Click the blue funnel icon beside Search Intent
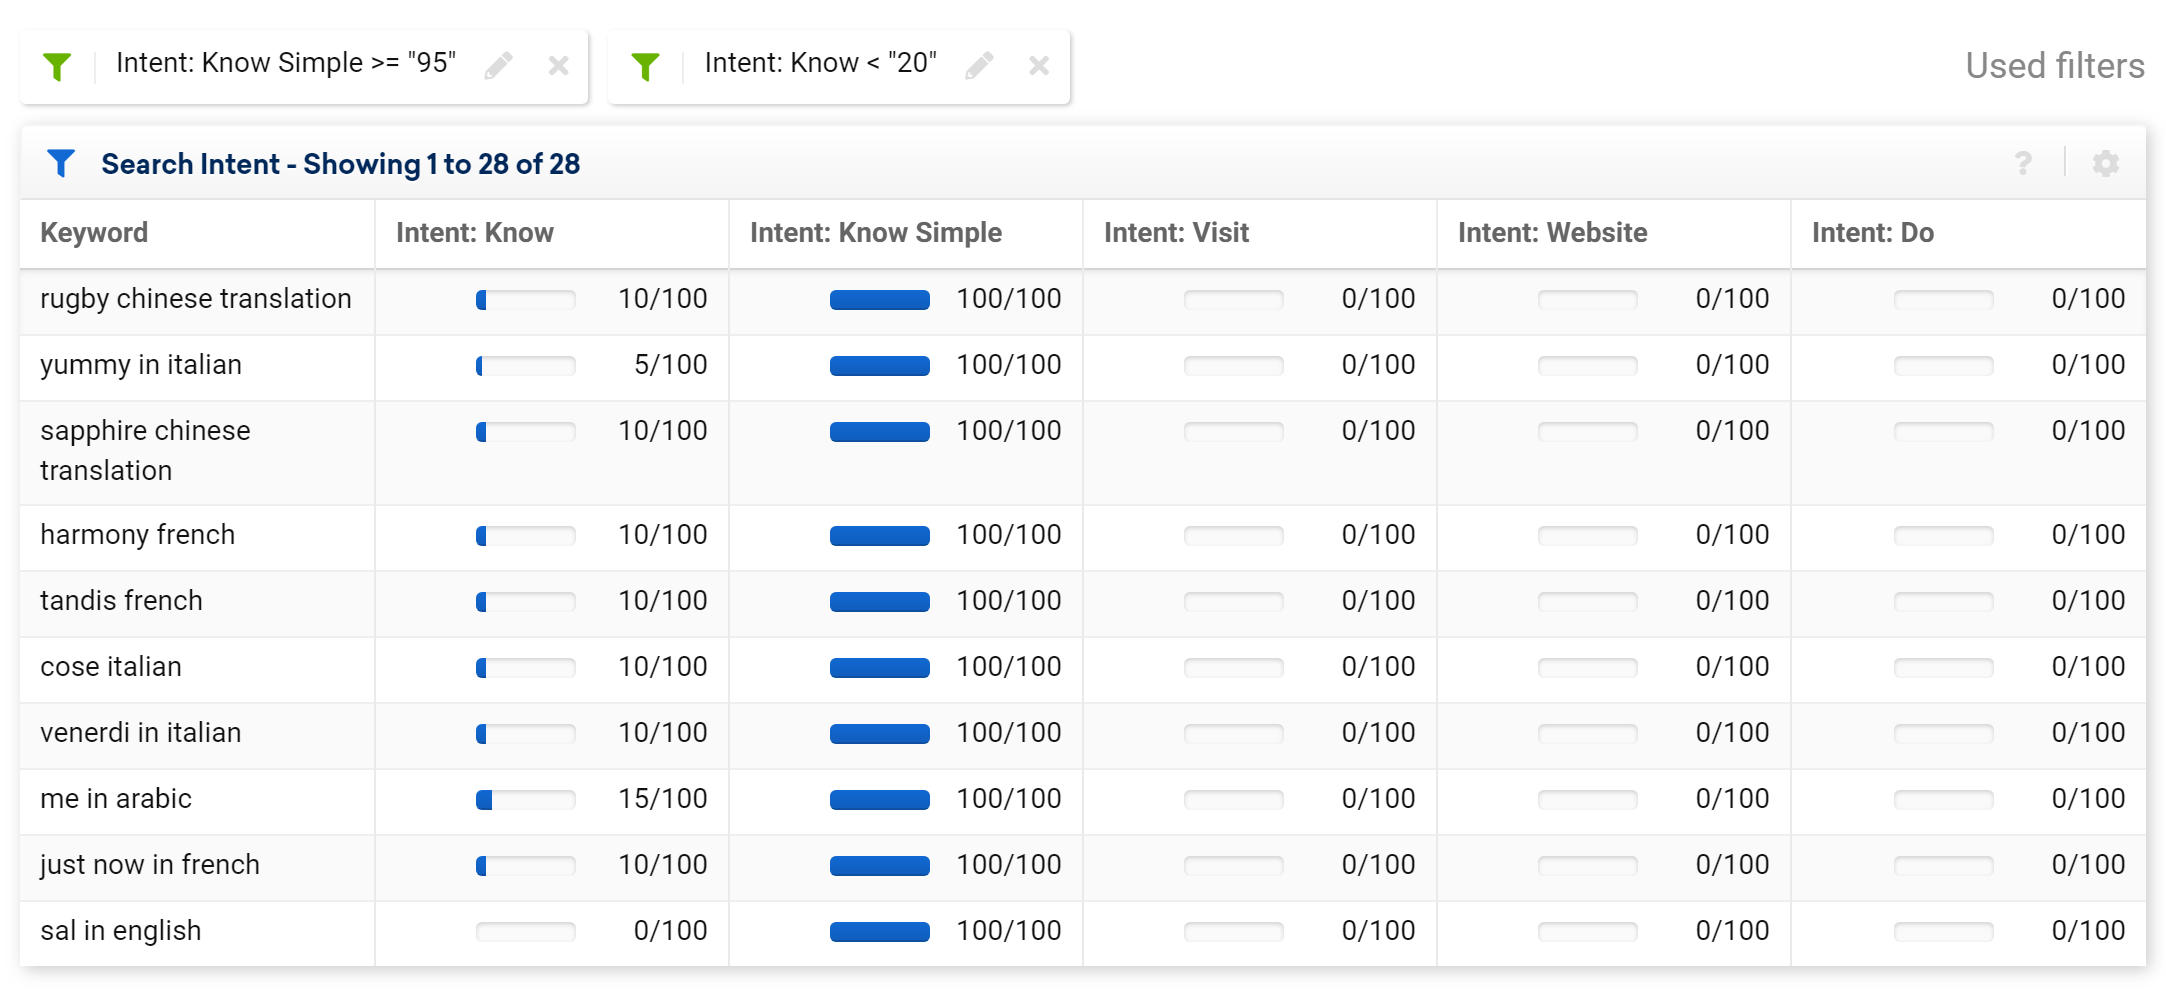The height and width of the screenshot is (1006, 2166). click(61, 163)
